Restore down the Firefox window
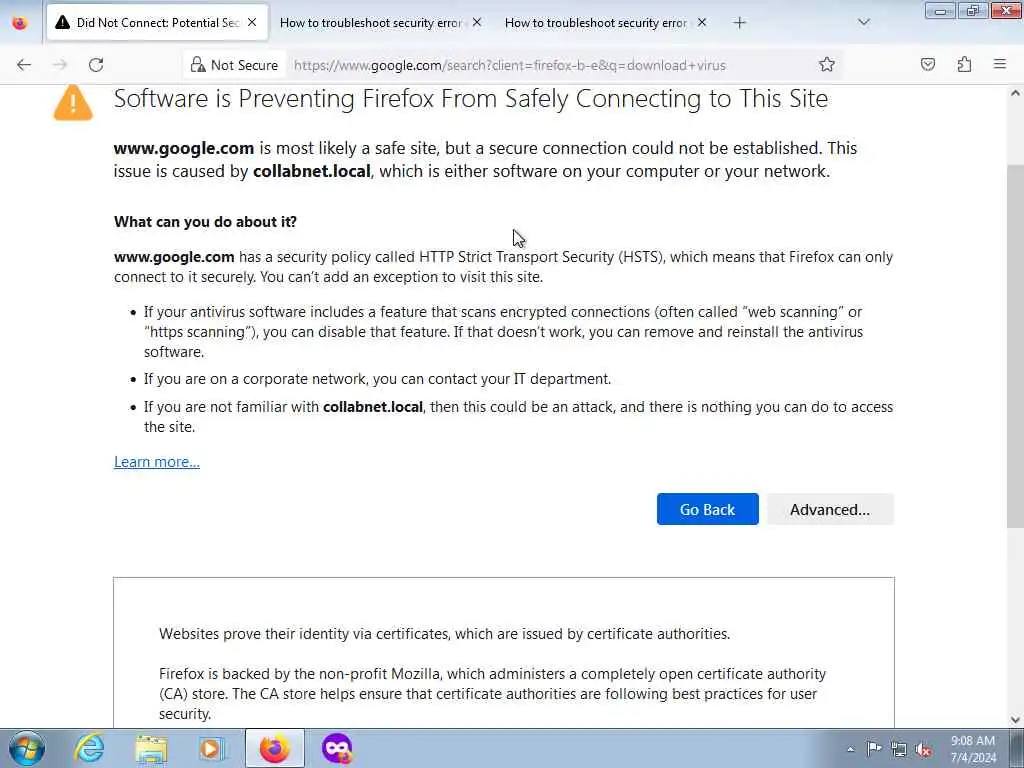Image resolution: width=1024 pixels, height=768 pixels. [973, 11]
